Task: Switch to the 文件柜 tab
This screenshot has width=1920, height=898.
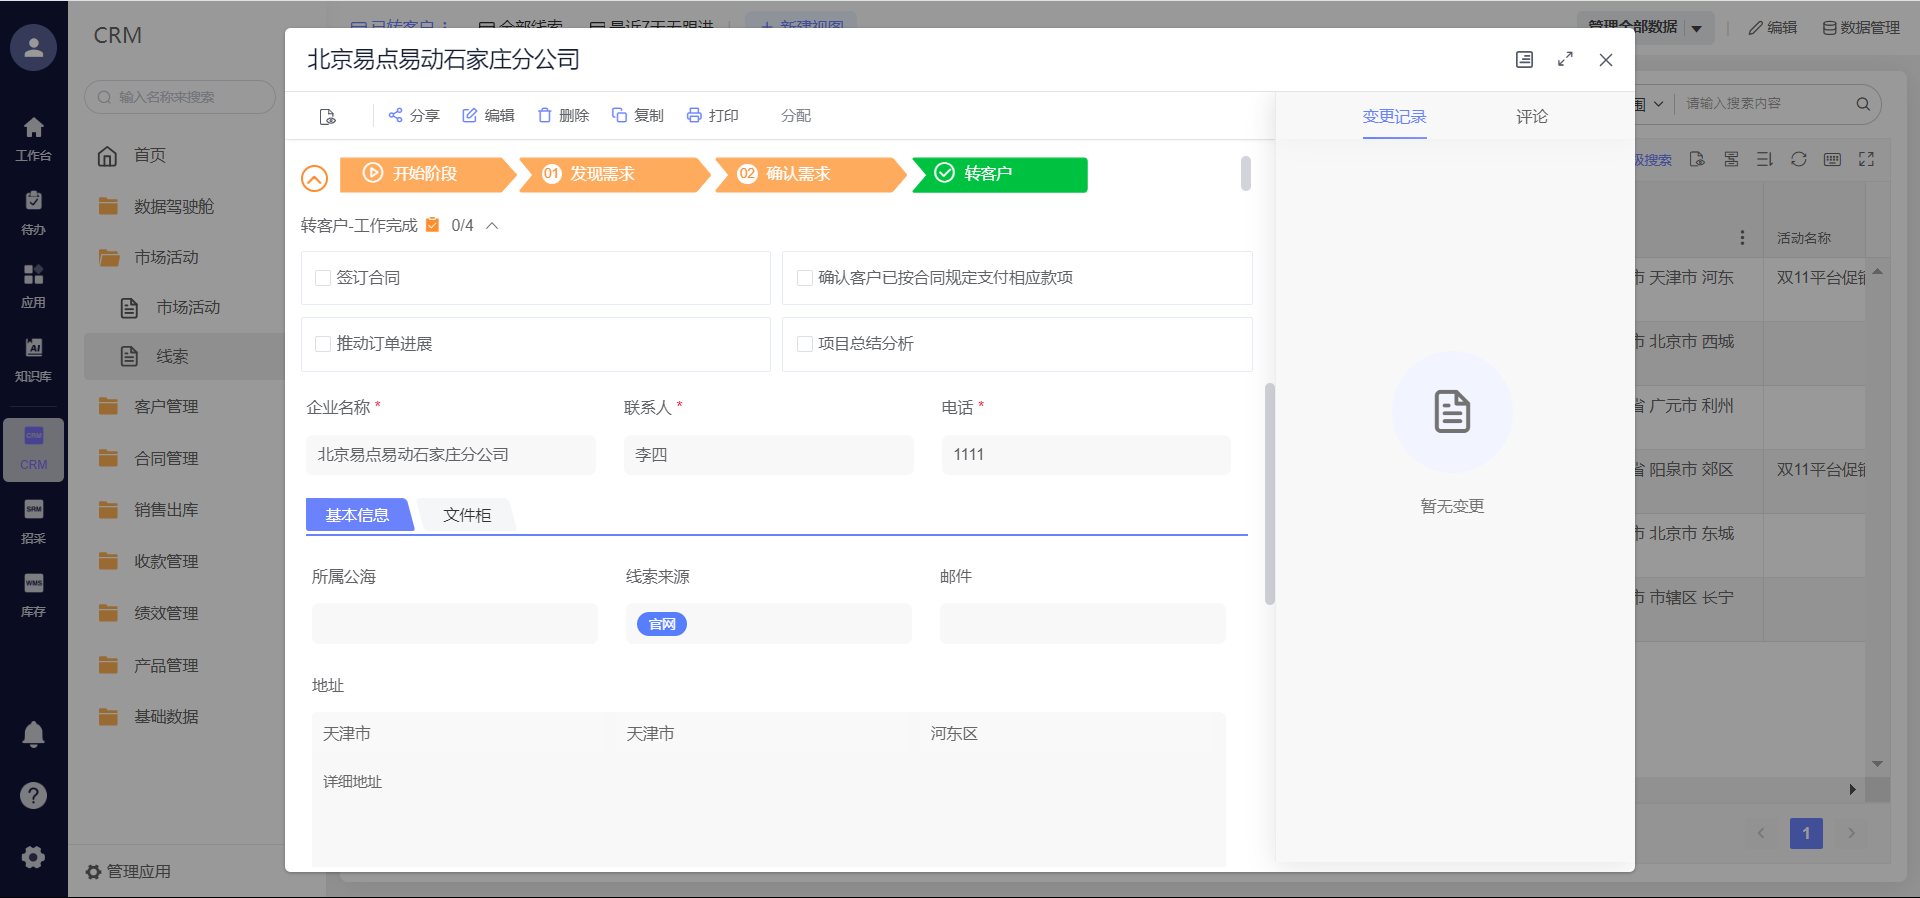Action: click(x=467, y=515)
